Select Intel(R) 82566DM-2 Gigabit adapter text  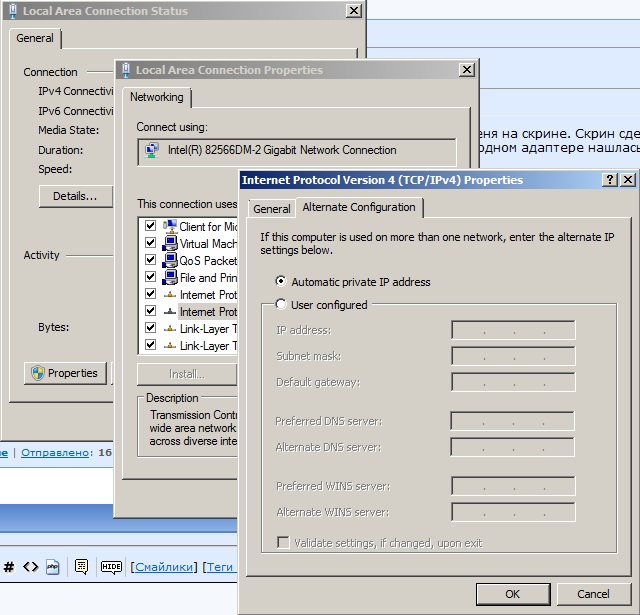click(x=282, y=150)
